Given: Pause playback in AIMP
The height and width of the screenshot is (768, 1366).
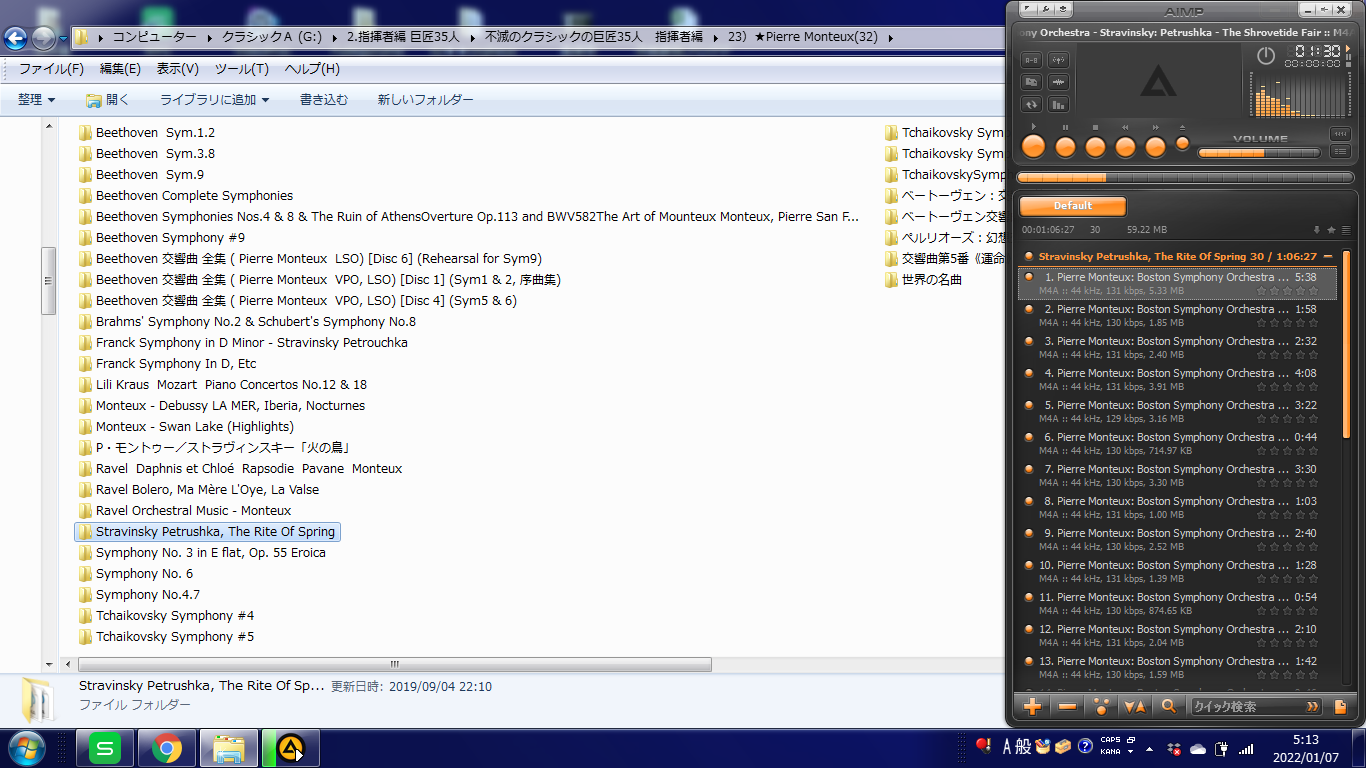Looking at the screenshot, I should 1065,147.
